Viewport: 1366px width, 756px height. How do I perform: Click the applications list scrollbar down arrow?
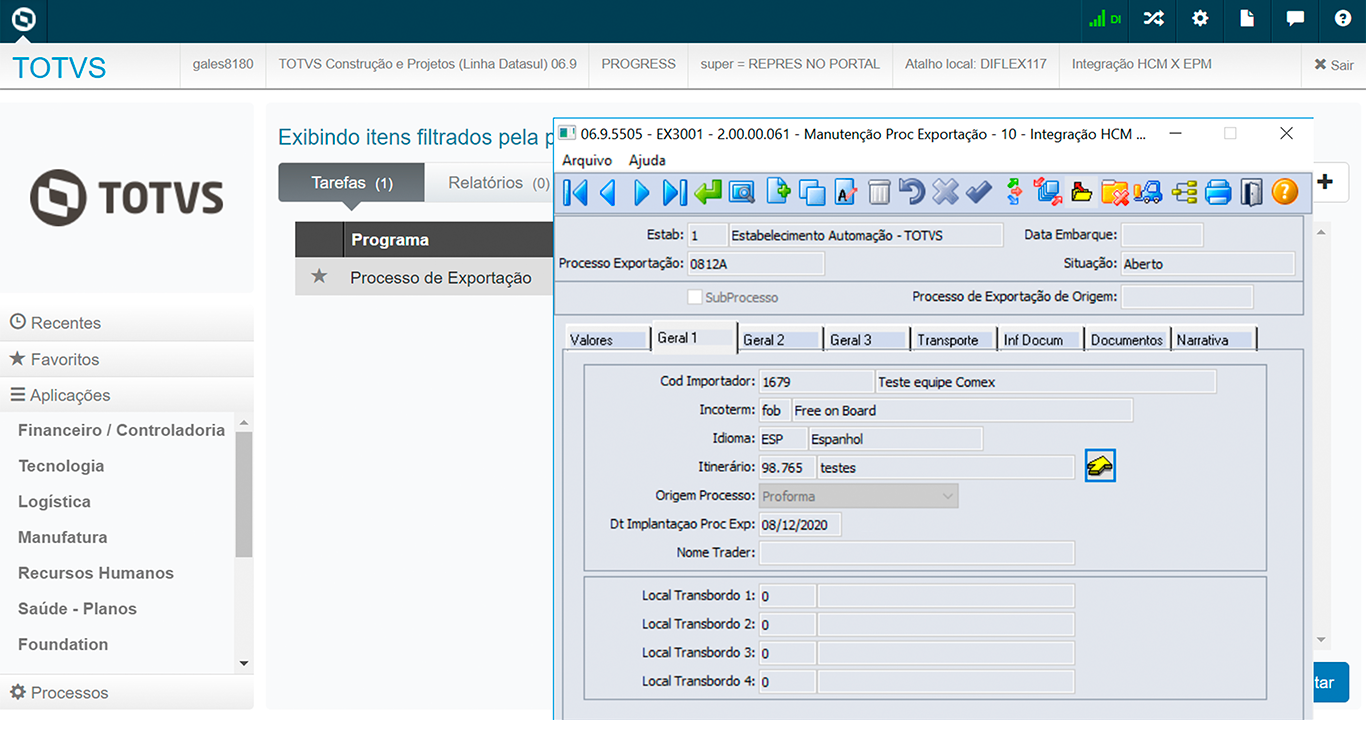tap(244, 663)
